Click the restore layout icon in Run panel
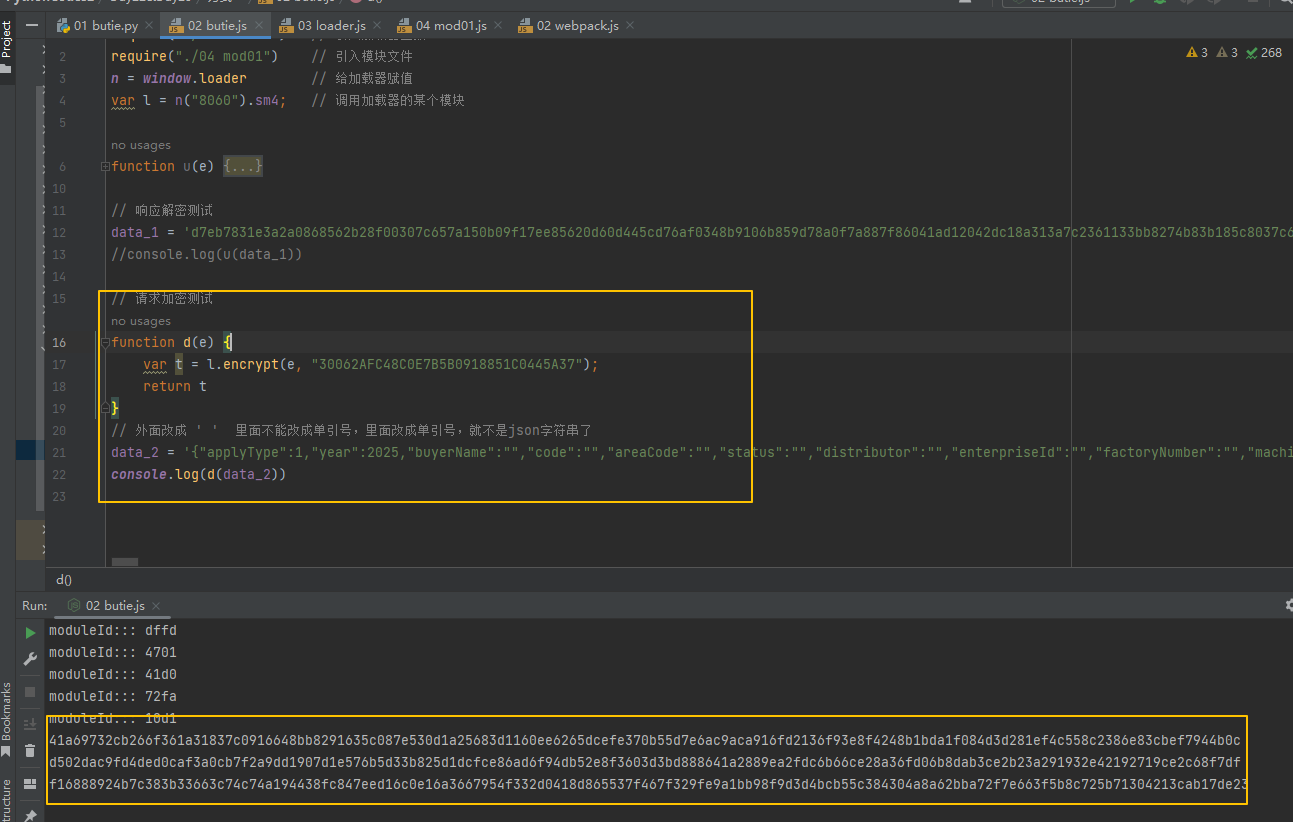The height and width of the screenshot is (822, 1293). [30, 784]
